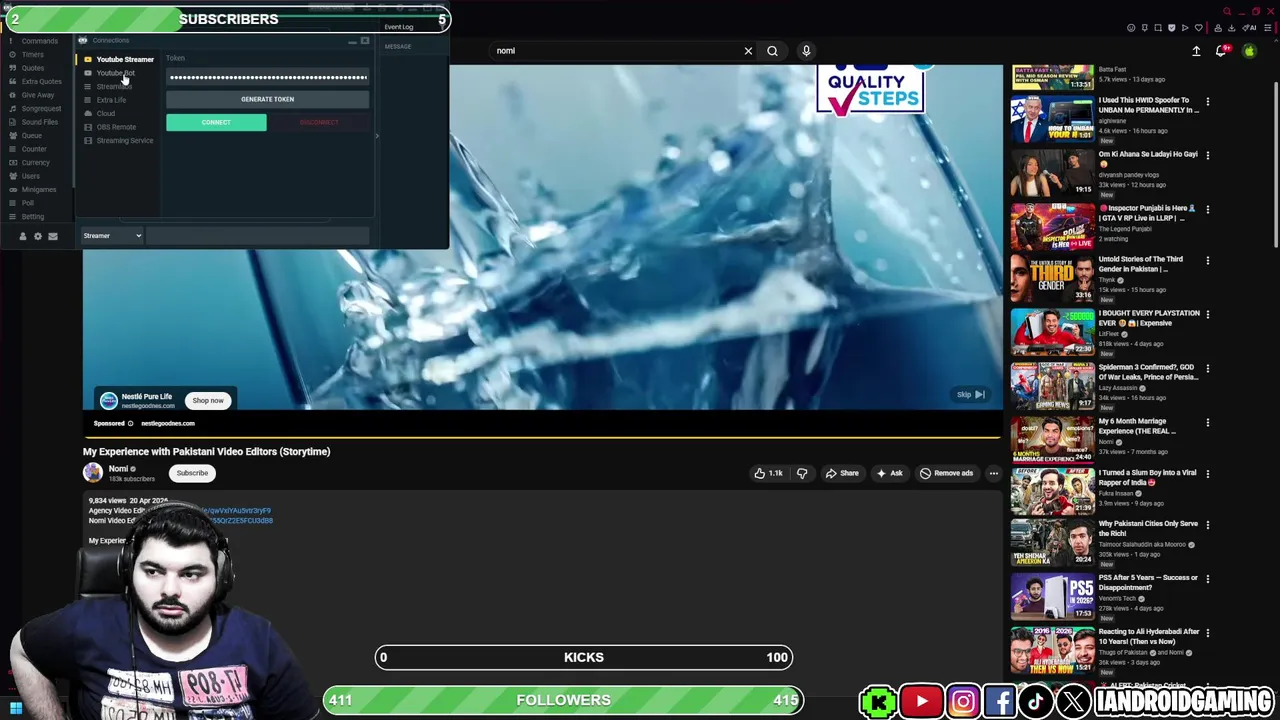This screenshot has width=1280, height=720.
Task: Open Counter in the chatbot sidebar
Action: [x=34, y=149]
